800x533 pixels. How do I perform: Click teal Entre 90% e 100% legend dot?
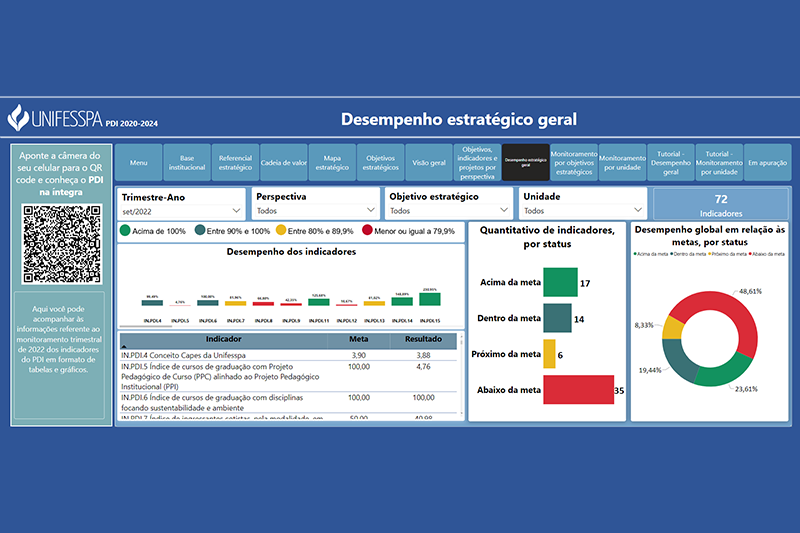200,231
